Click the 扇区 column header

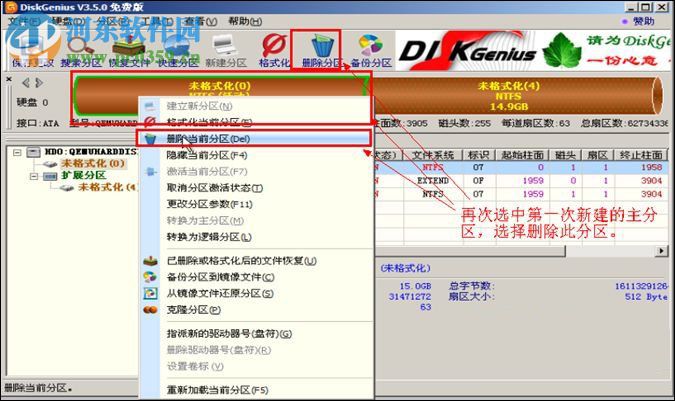point(598,155)
